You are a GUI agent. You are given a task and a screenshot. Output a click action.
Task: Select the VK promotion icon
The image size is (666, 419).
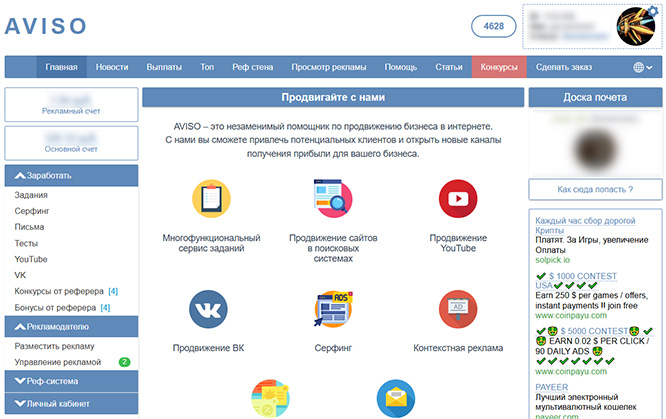[x=209, y=311]
